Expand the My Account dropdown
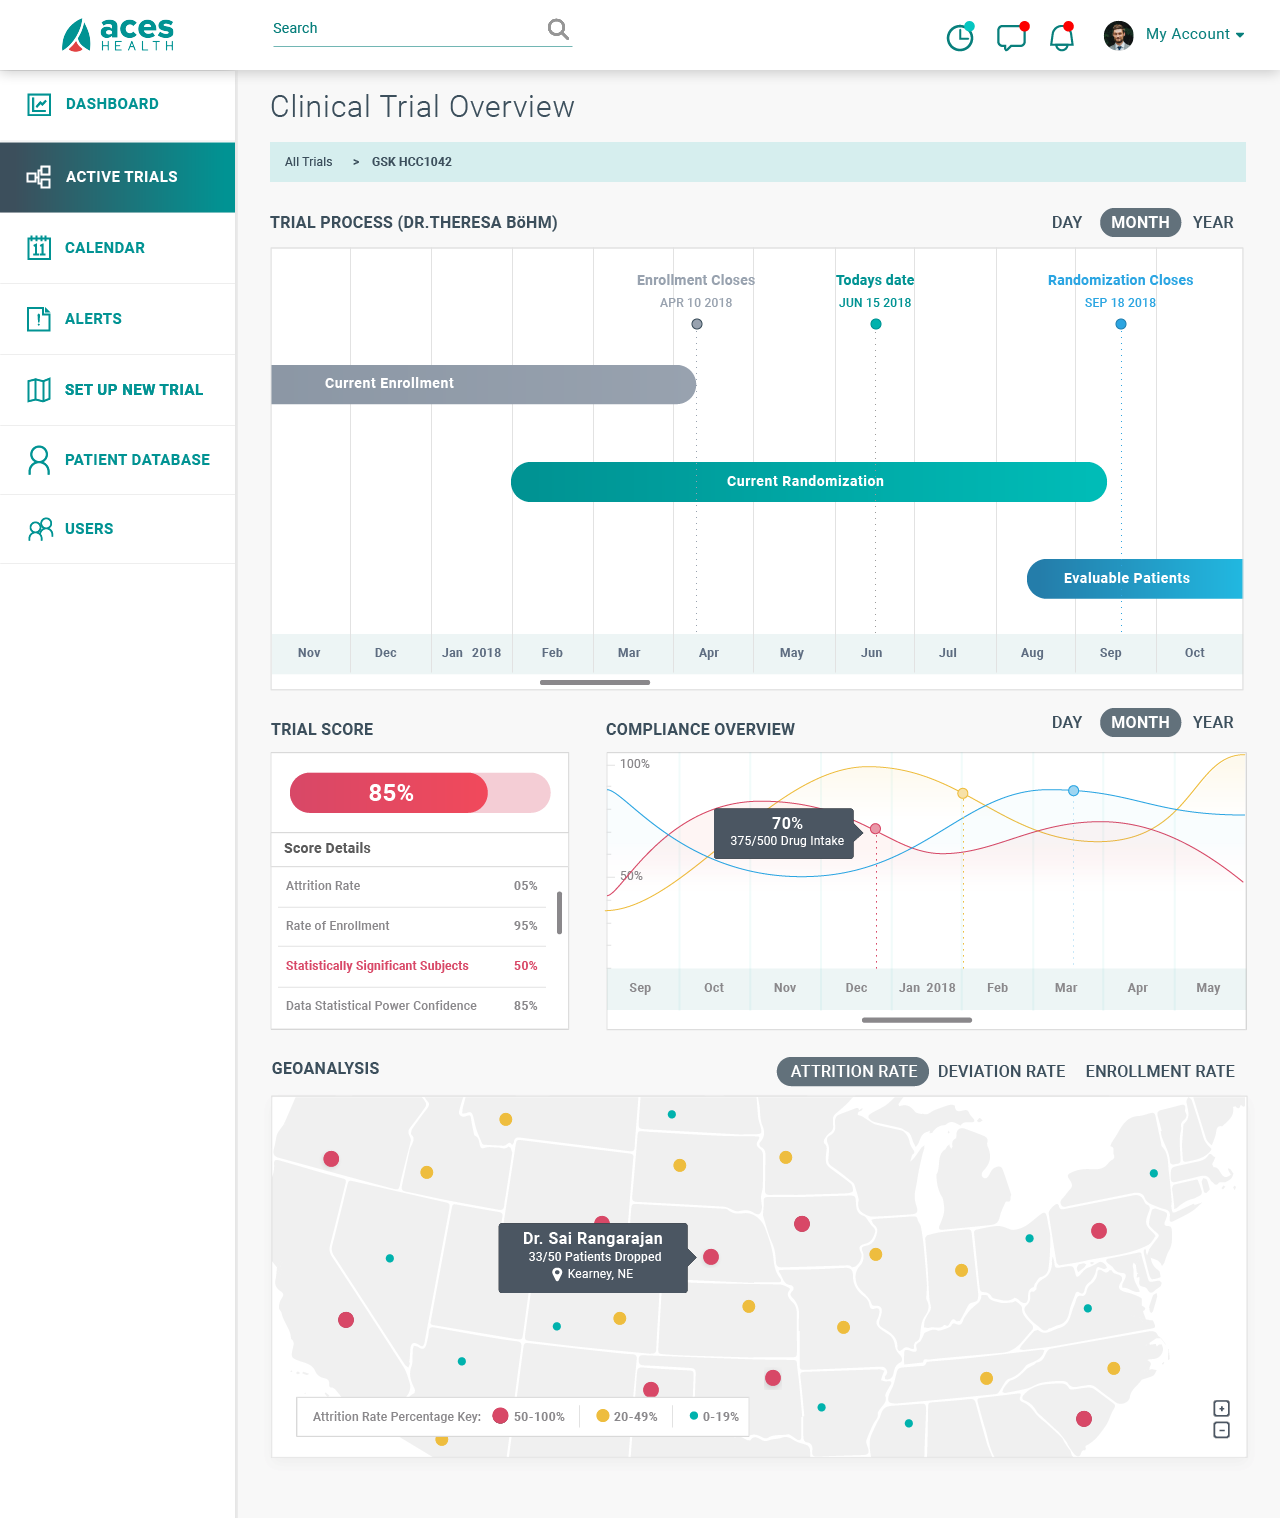The height and width of the screenshot is (1518, 1280). click(x=1194, y=34)
